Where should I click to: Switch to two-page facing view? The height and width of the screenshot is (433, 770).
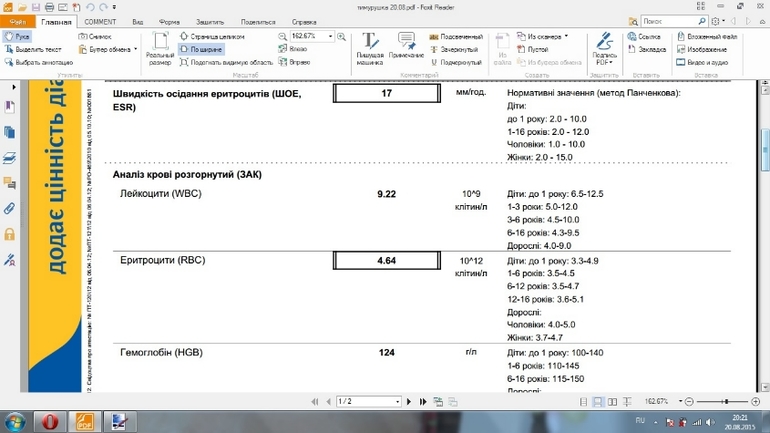tap(612, 402)
